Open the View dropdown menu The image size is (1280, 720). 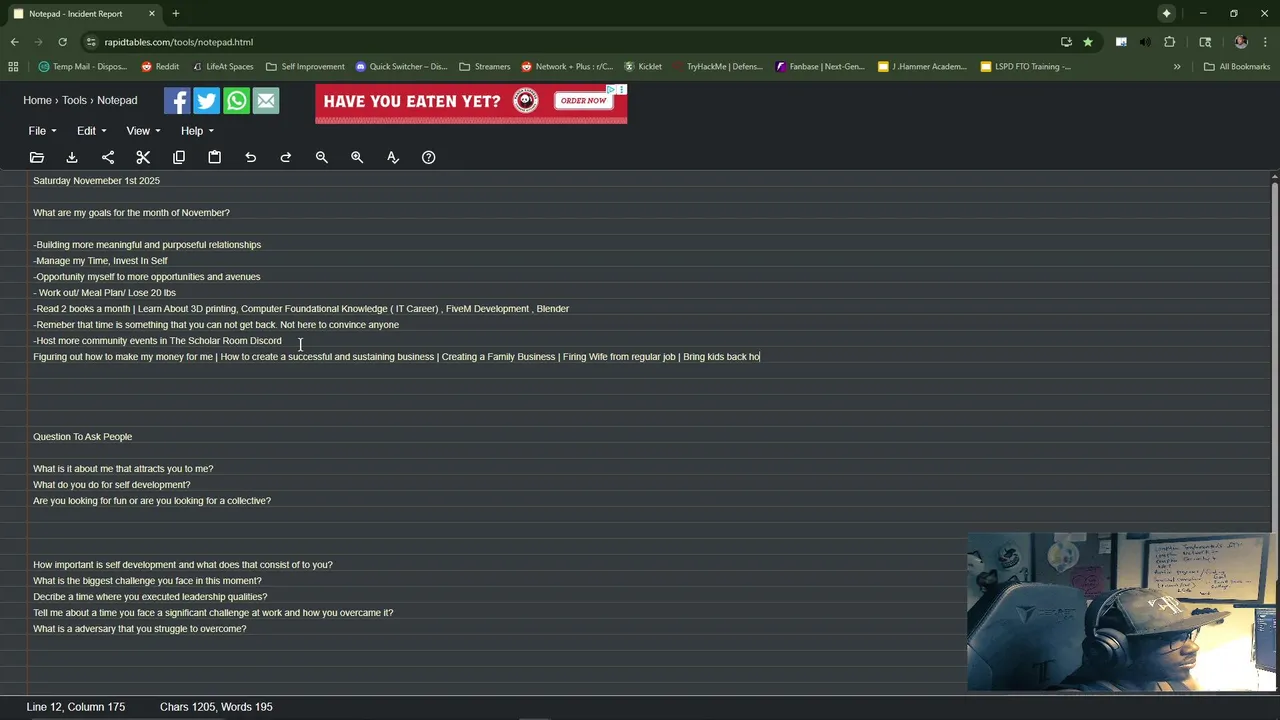pos(143,131)
